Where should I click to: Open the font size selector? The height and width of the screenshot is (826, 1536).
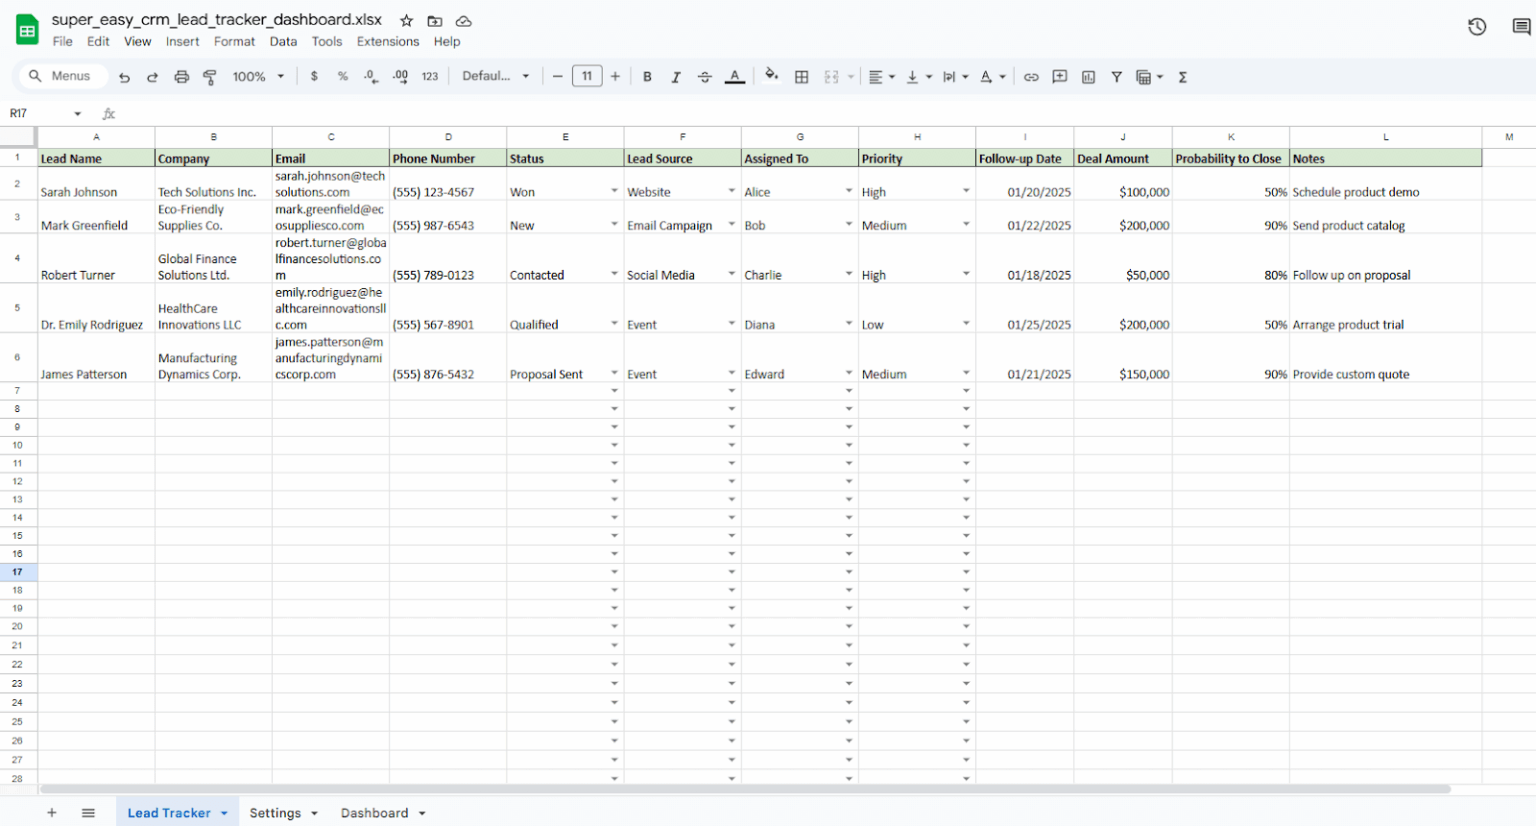coord(586,76)
